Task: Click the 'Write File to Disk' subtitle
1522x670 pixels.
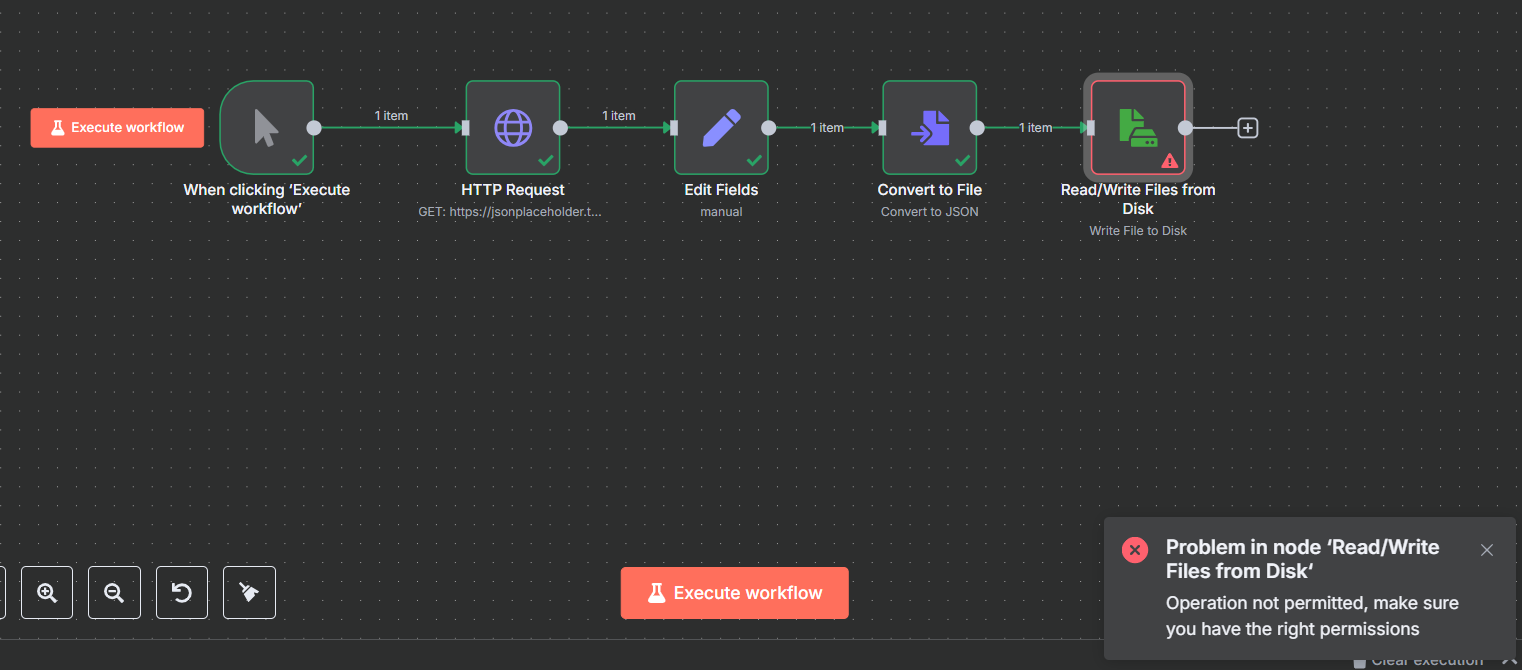Action: pyautogui.click(x=1138, y=231)
